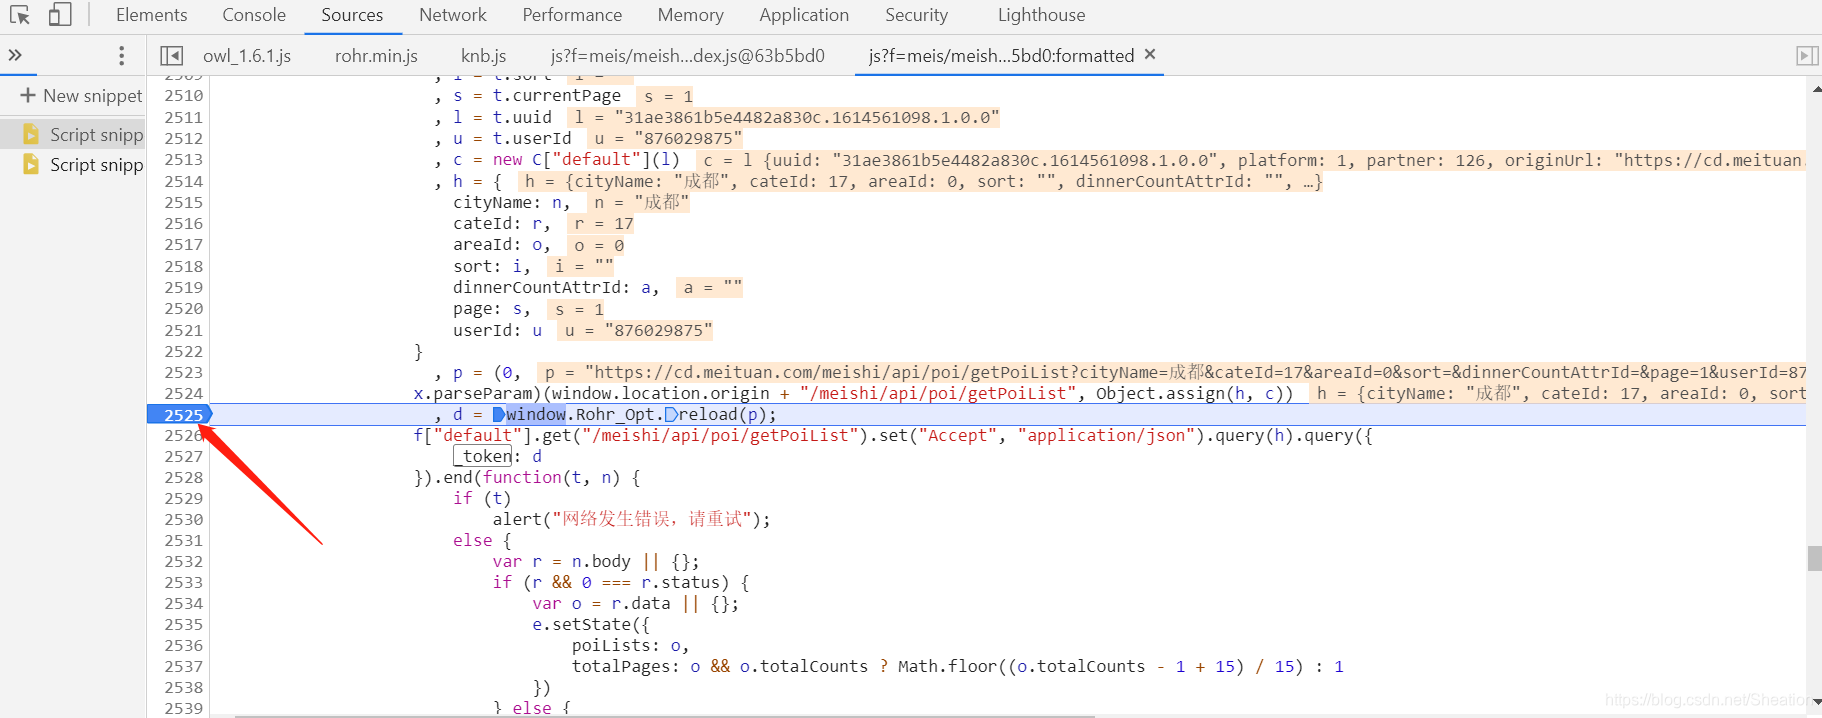The width and height of the screenshot is (1822, 718).
Task: Click the scroll up arrow of code editor
Action: click(1815, 88)
